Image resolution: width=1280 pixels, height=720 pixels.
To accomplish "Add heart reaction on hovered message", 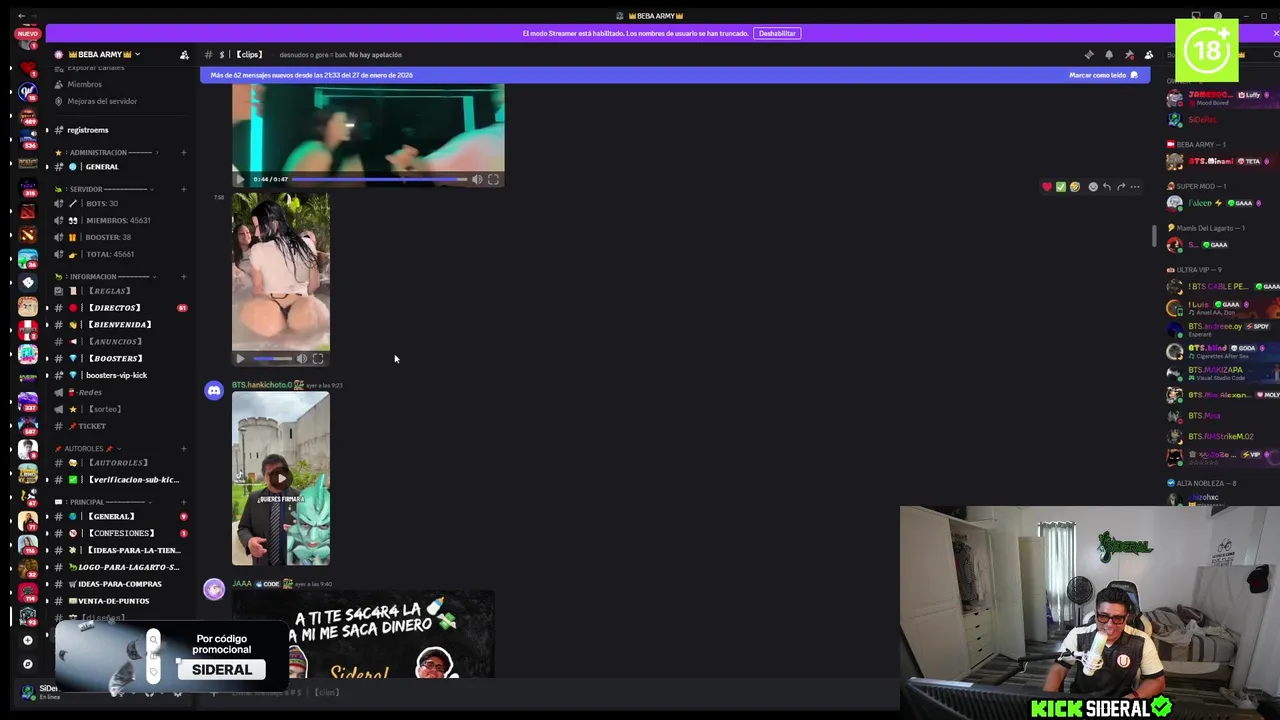I will 1047,187.
